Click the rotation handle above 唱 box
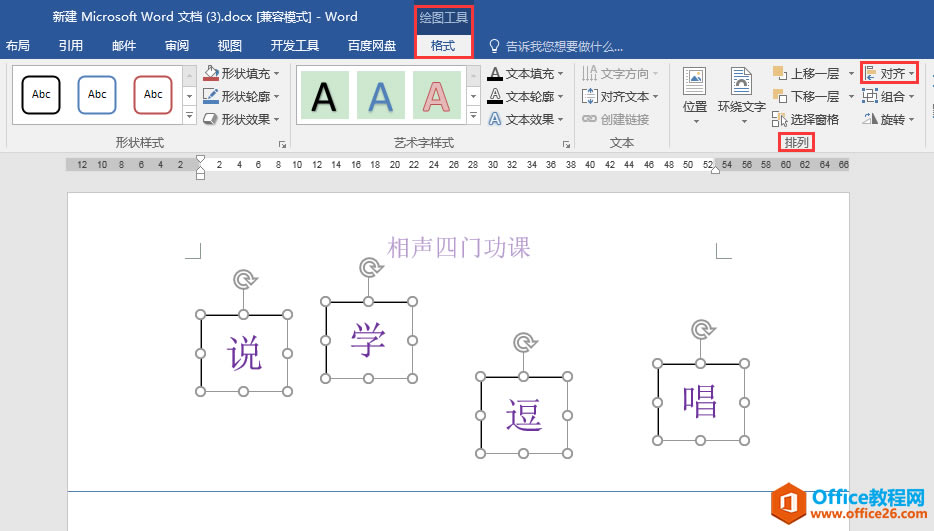The height and width of the screenshot is (531, 934). click(703, 330)
